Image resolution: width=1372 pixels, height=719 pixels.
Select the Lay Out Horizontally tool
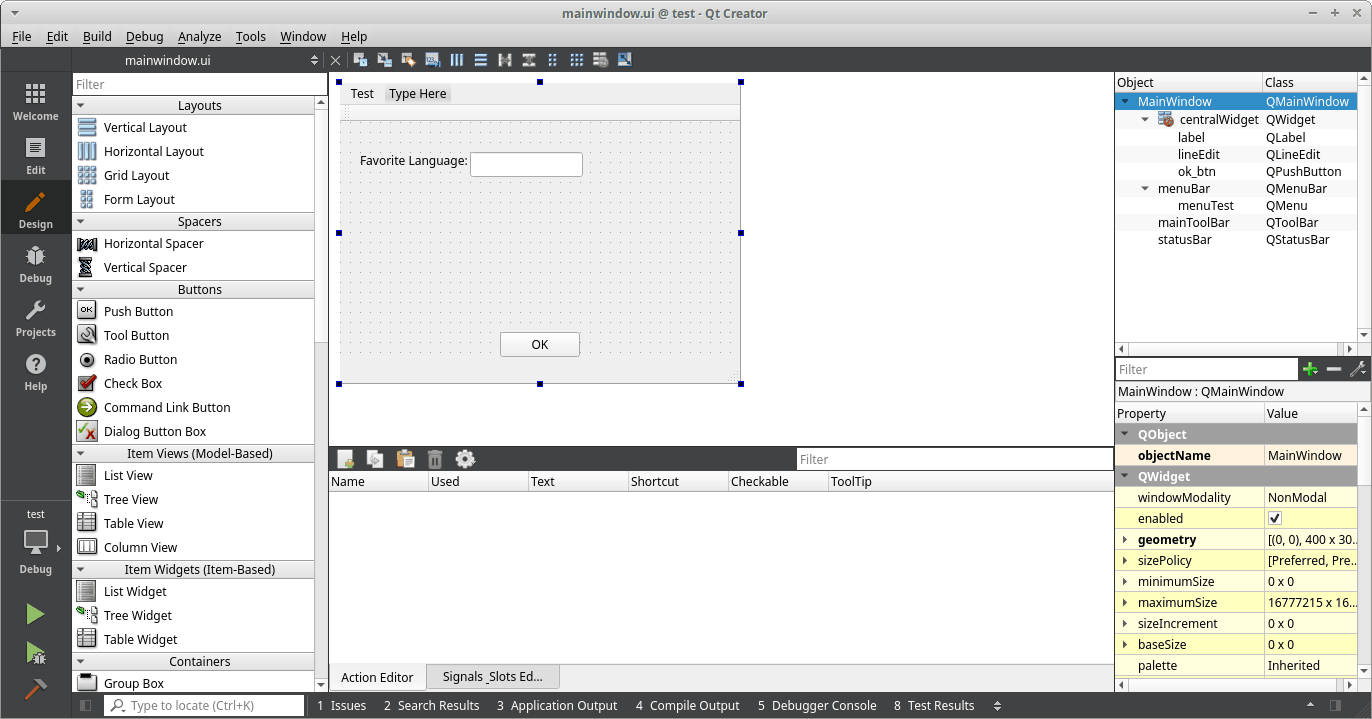457,59
